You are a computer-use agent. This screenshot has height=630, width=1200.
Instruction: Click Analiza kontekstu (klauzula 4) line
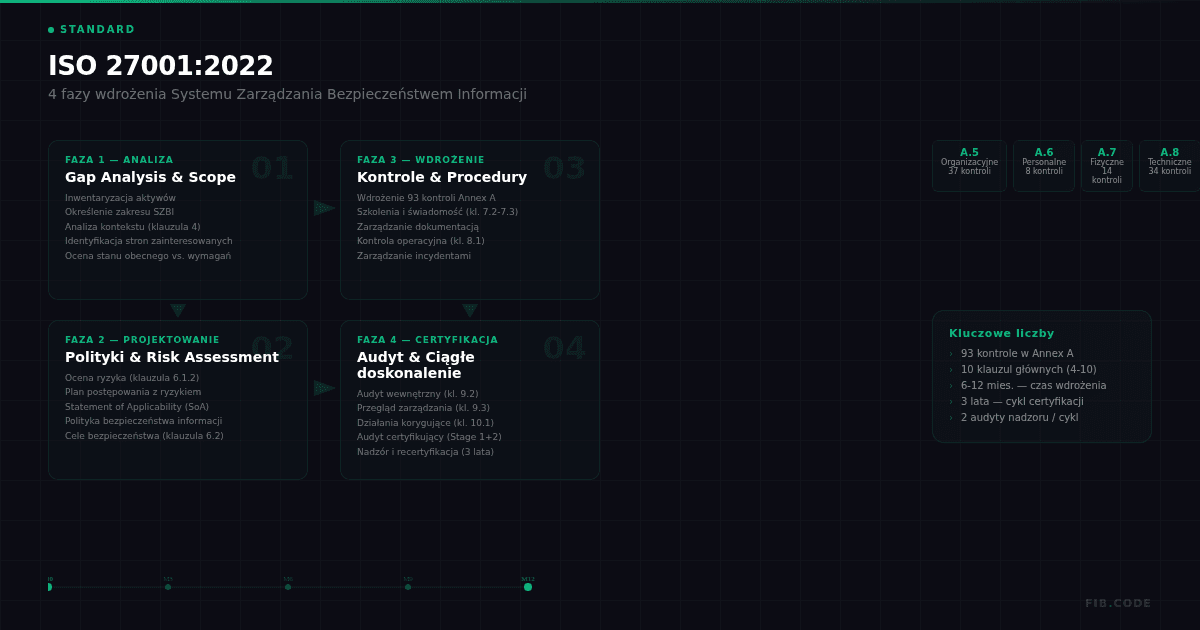pyautogui.click(x=132, y=227)
